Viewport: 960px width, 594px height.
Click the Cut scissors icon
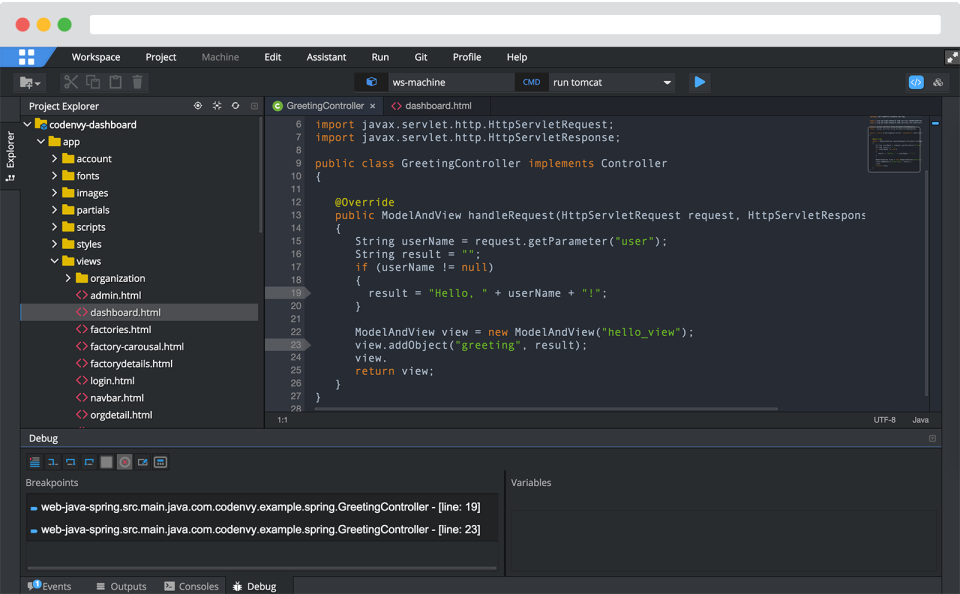[71, 82]
